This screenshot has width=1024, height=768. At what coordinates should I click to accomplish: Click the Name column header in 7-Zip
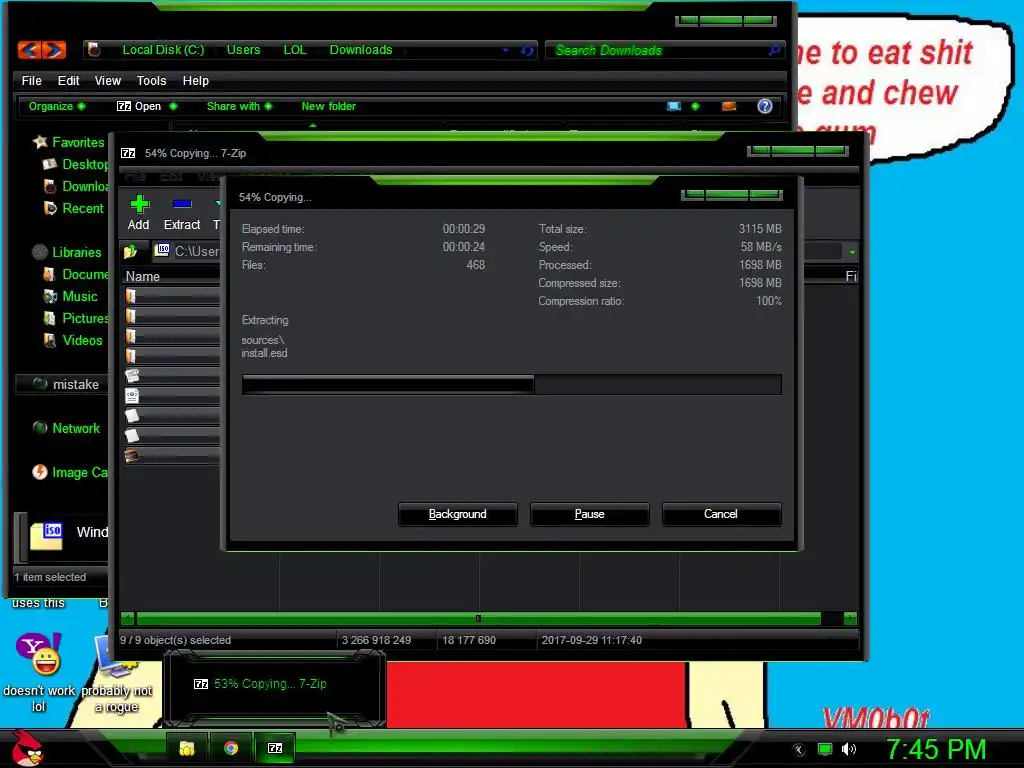point(142,276)
